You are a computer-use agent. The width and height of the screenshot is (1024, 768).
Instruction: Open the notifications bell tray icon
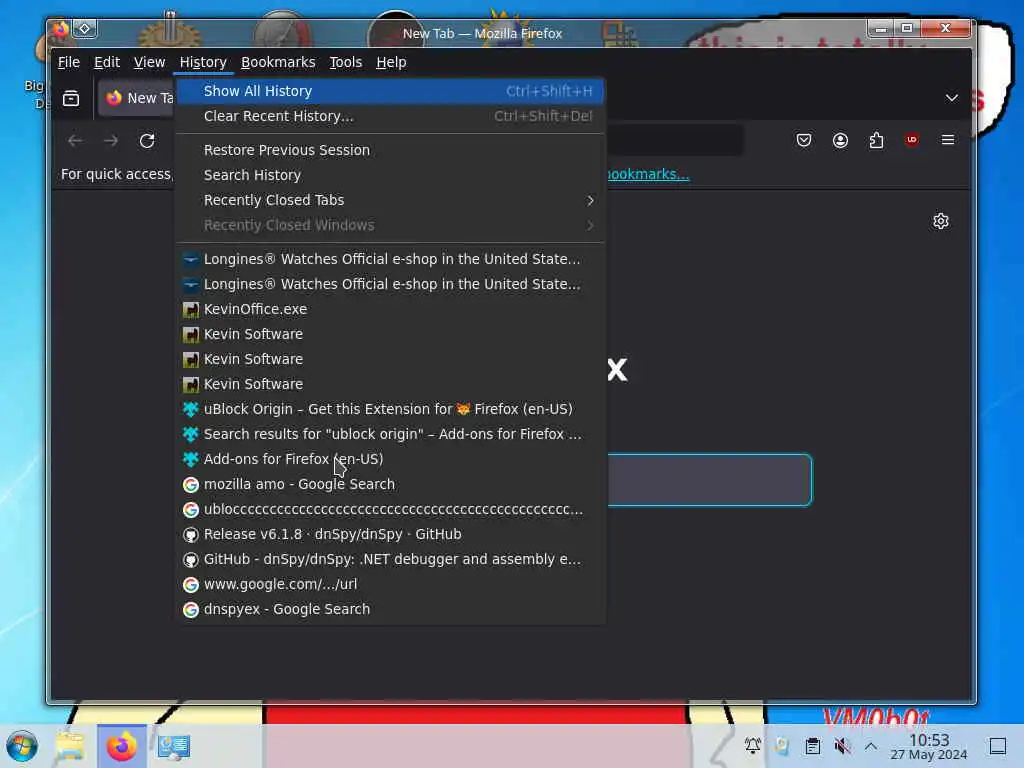pyautogui.click(x=752, y=746)
